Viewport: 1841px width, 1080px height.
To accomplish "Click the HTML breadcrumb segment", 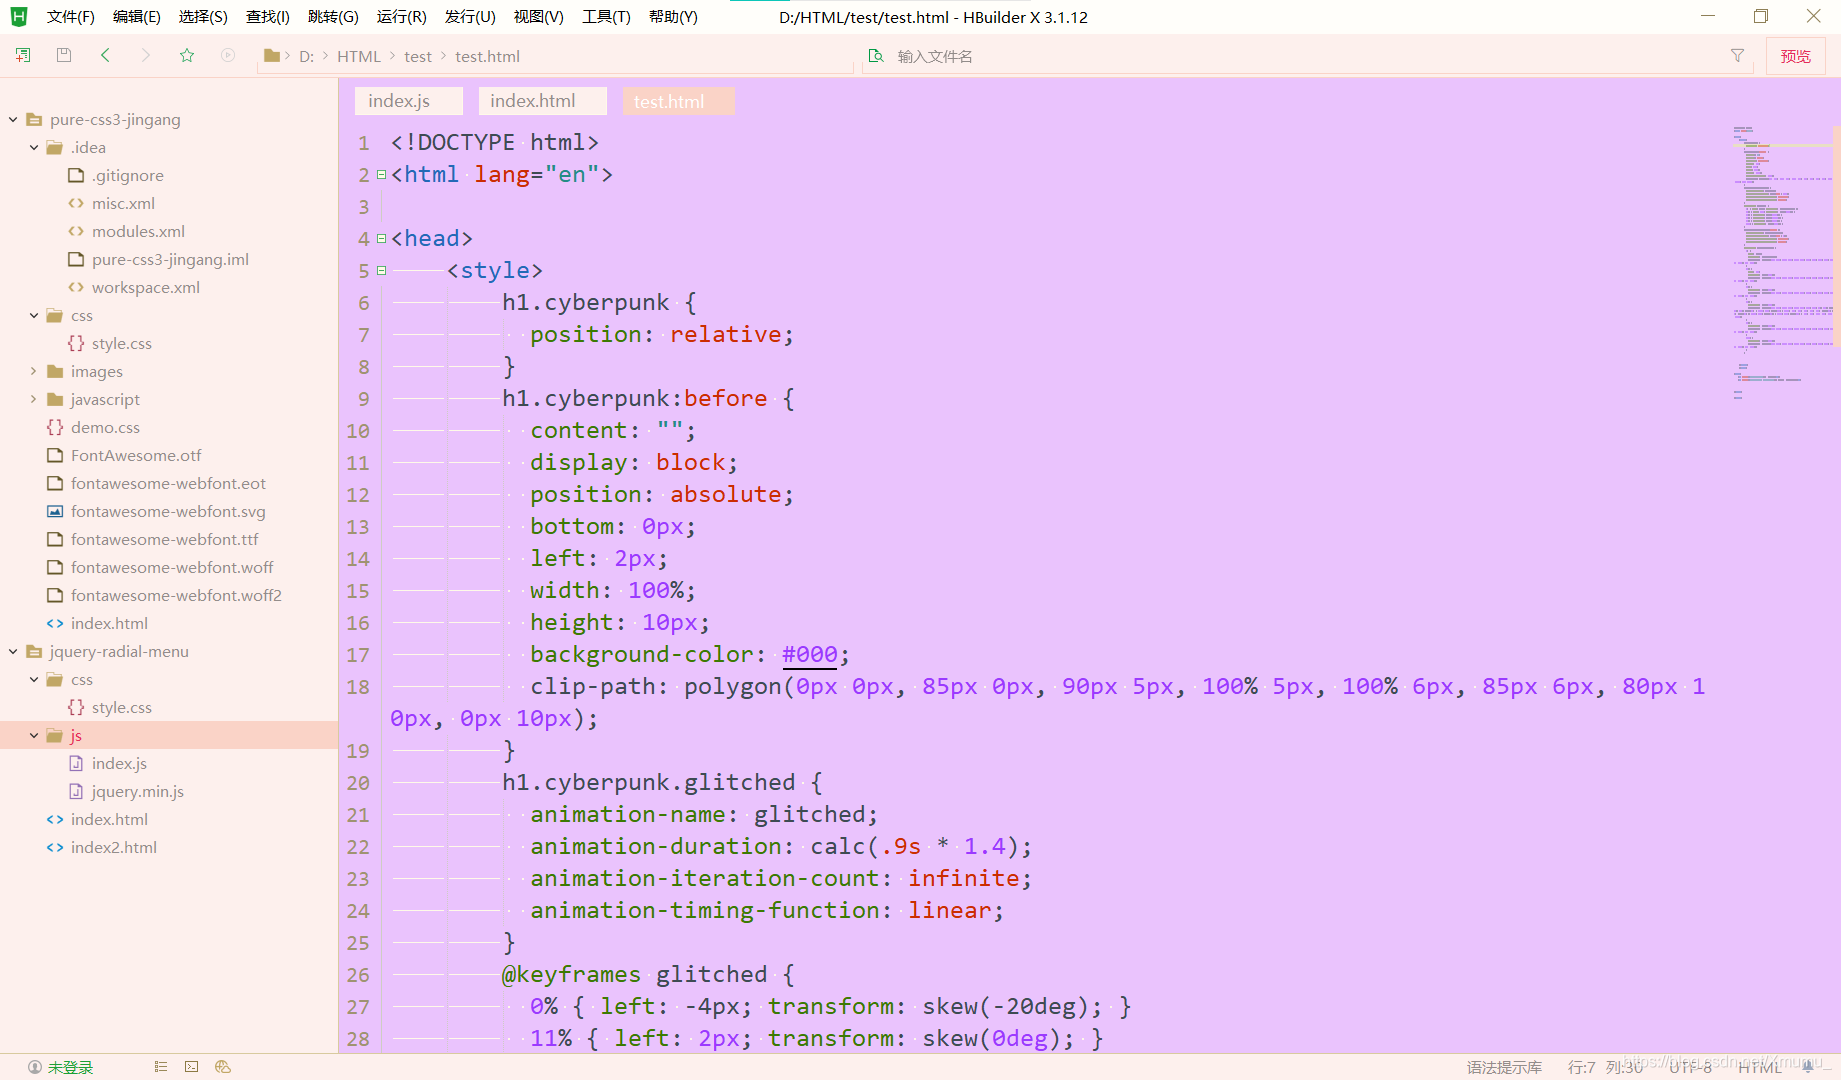I will point(358,56).
